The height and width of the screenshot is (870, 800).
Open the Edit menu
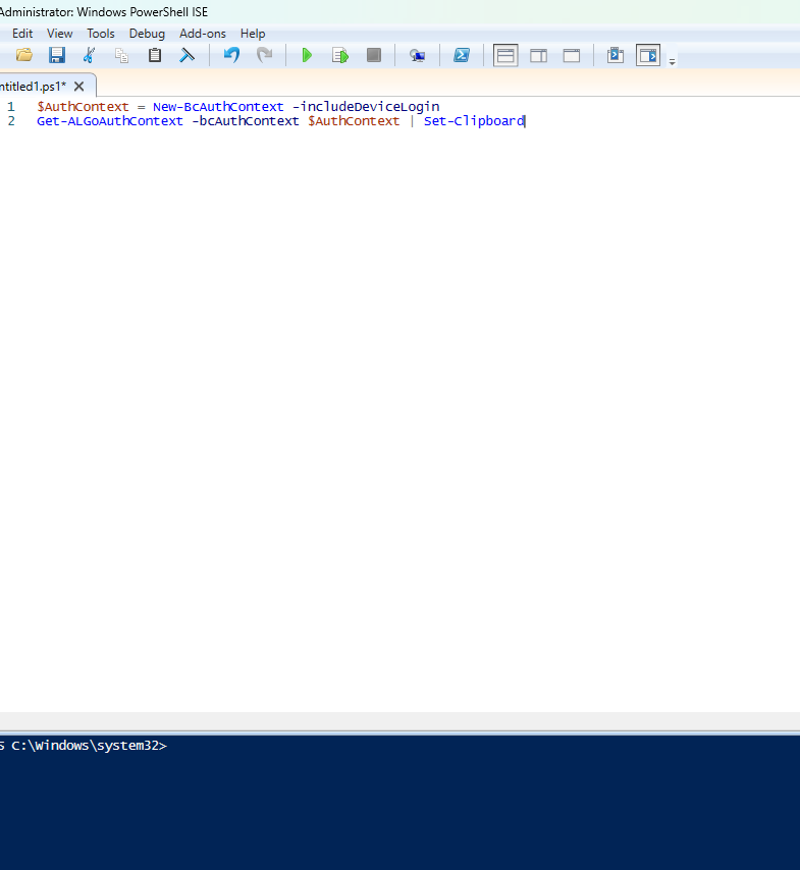[22, 33]
